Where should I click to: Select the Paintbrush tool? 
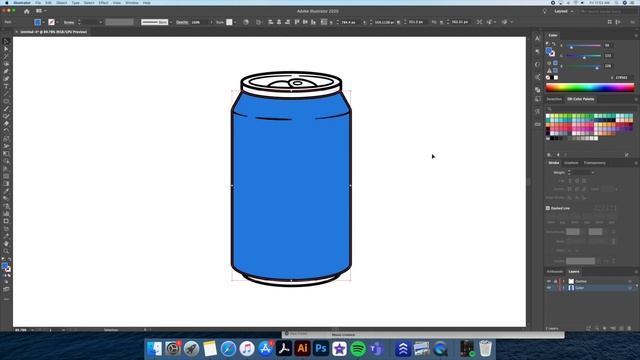[x=6, y=109]
